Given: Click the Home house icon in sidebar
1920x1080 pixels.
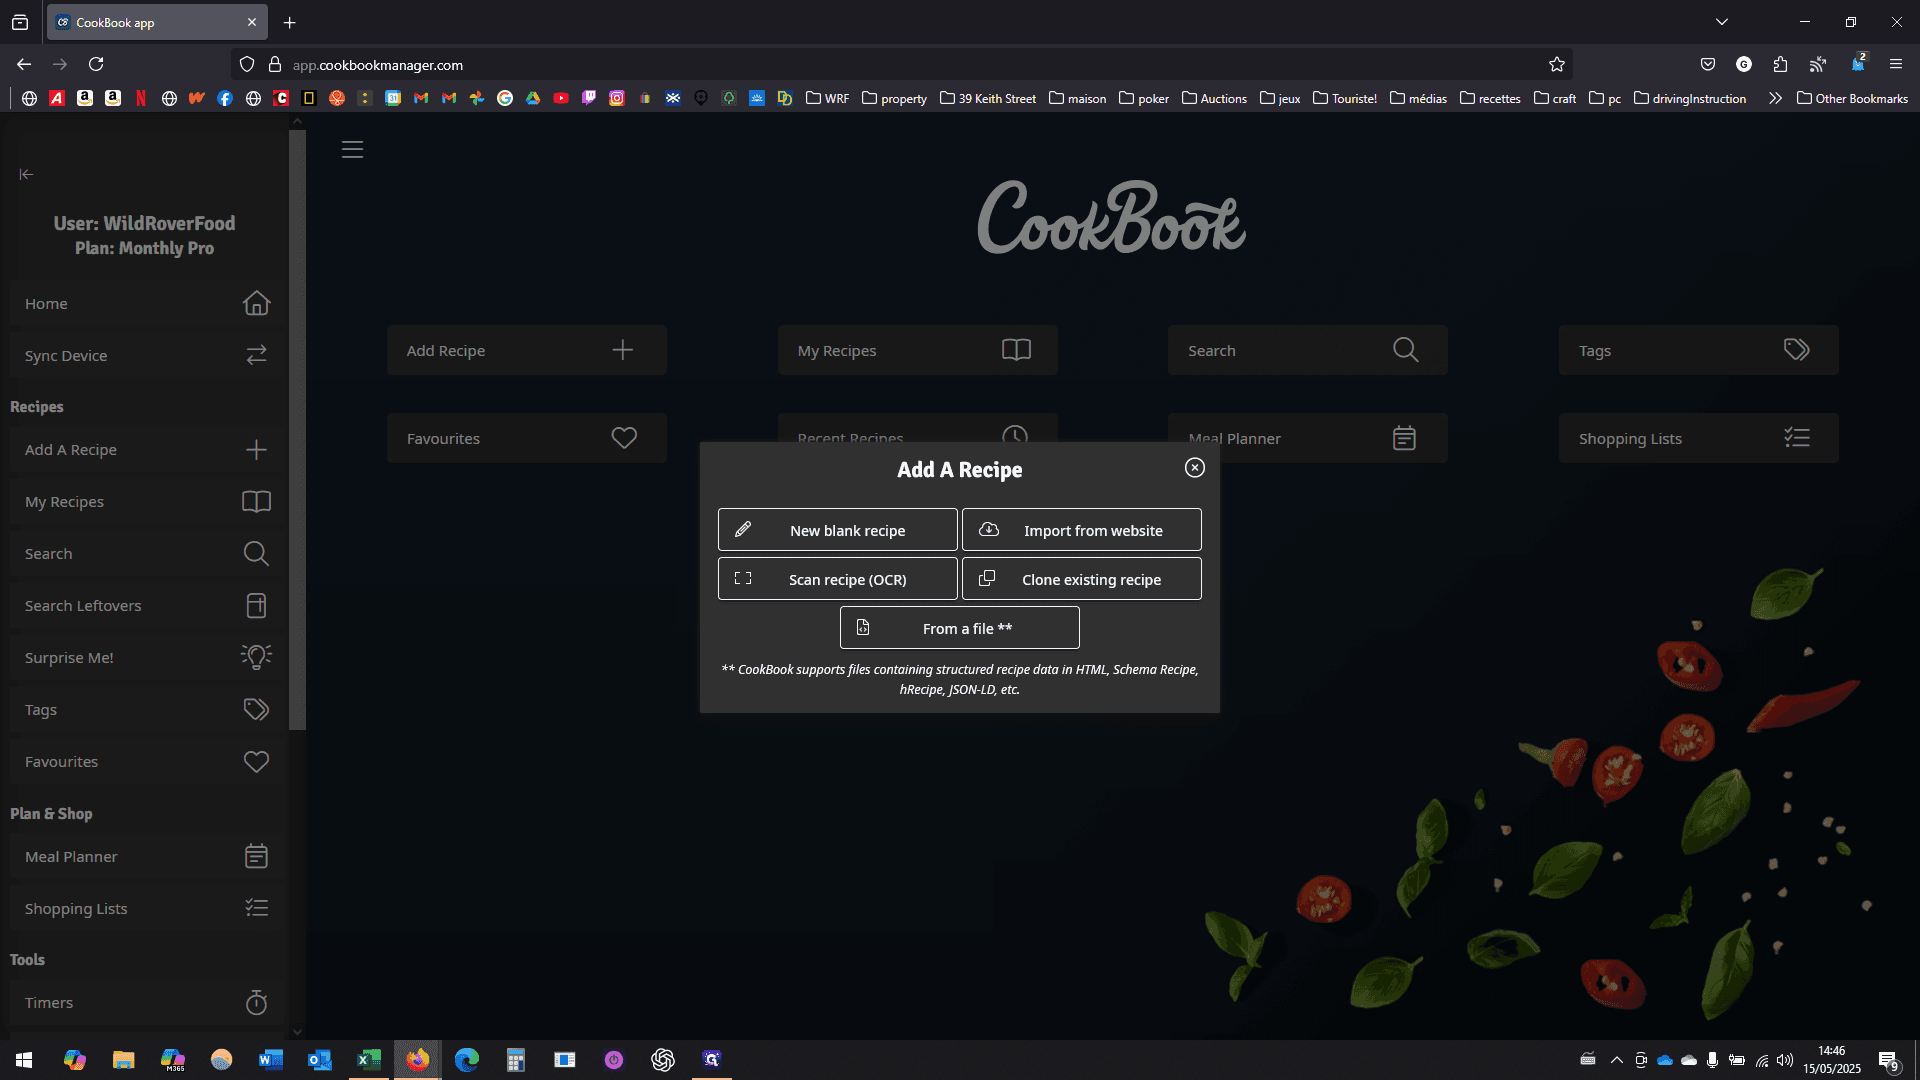Looking at the screenshot, I should [257, 303].
